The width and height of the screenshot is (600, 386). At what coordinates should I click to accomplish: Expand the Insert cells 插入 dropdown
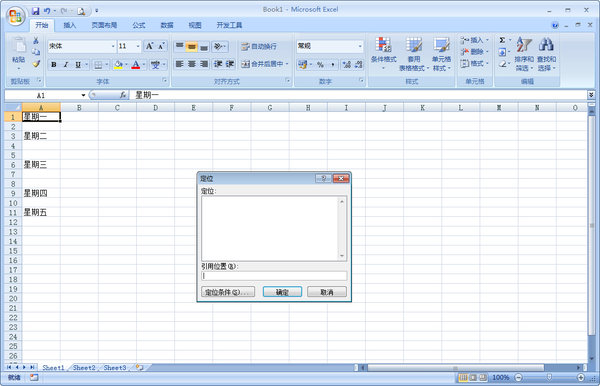pyautogui.click(x=487, y=40)
